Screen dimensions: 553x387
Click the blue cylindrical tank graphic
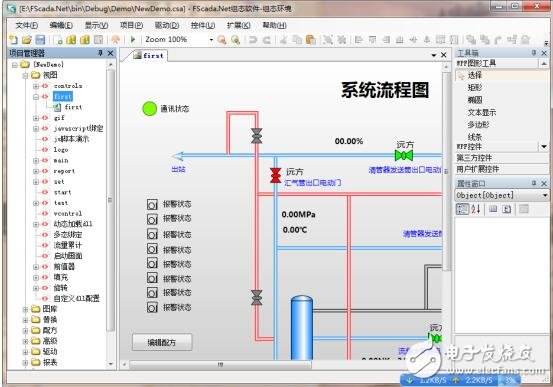coord(302,328)
